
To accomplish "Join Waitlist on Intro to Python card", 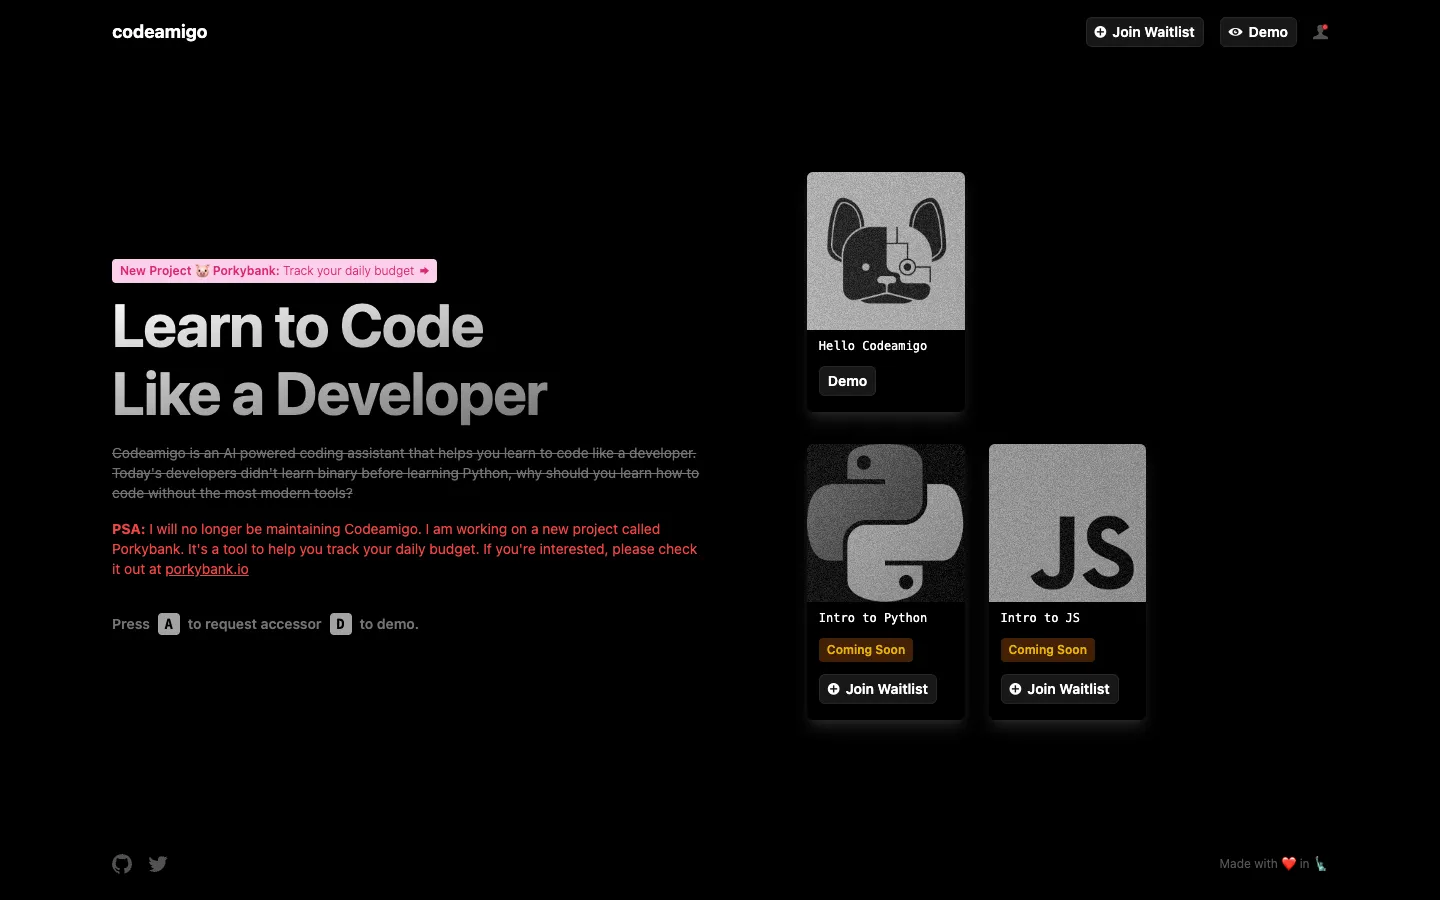I will coord(878,689).
